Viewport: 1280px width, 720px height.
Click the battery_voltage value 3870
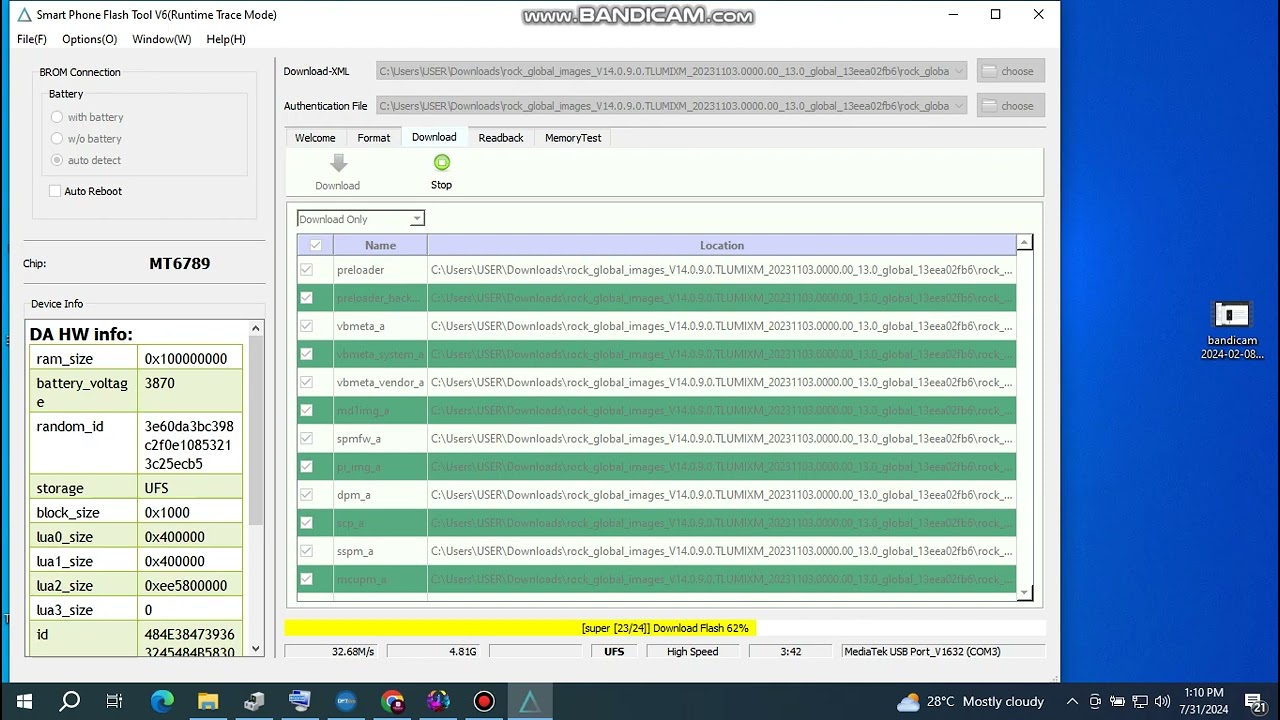pyautogui.click(x=159, y=383)
